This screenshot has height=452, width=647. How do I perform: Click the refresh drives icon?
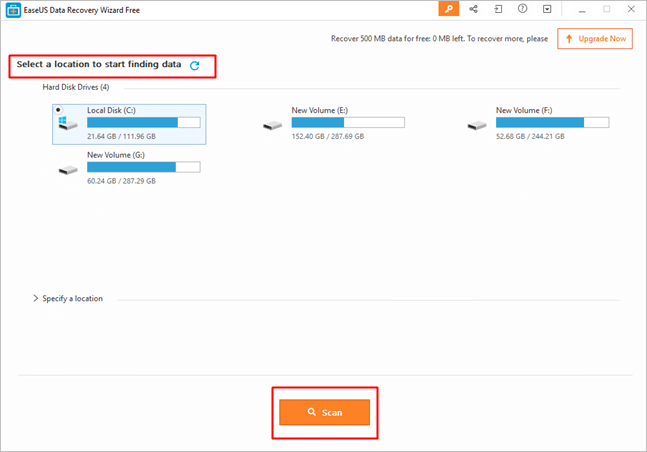[195, 65]
